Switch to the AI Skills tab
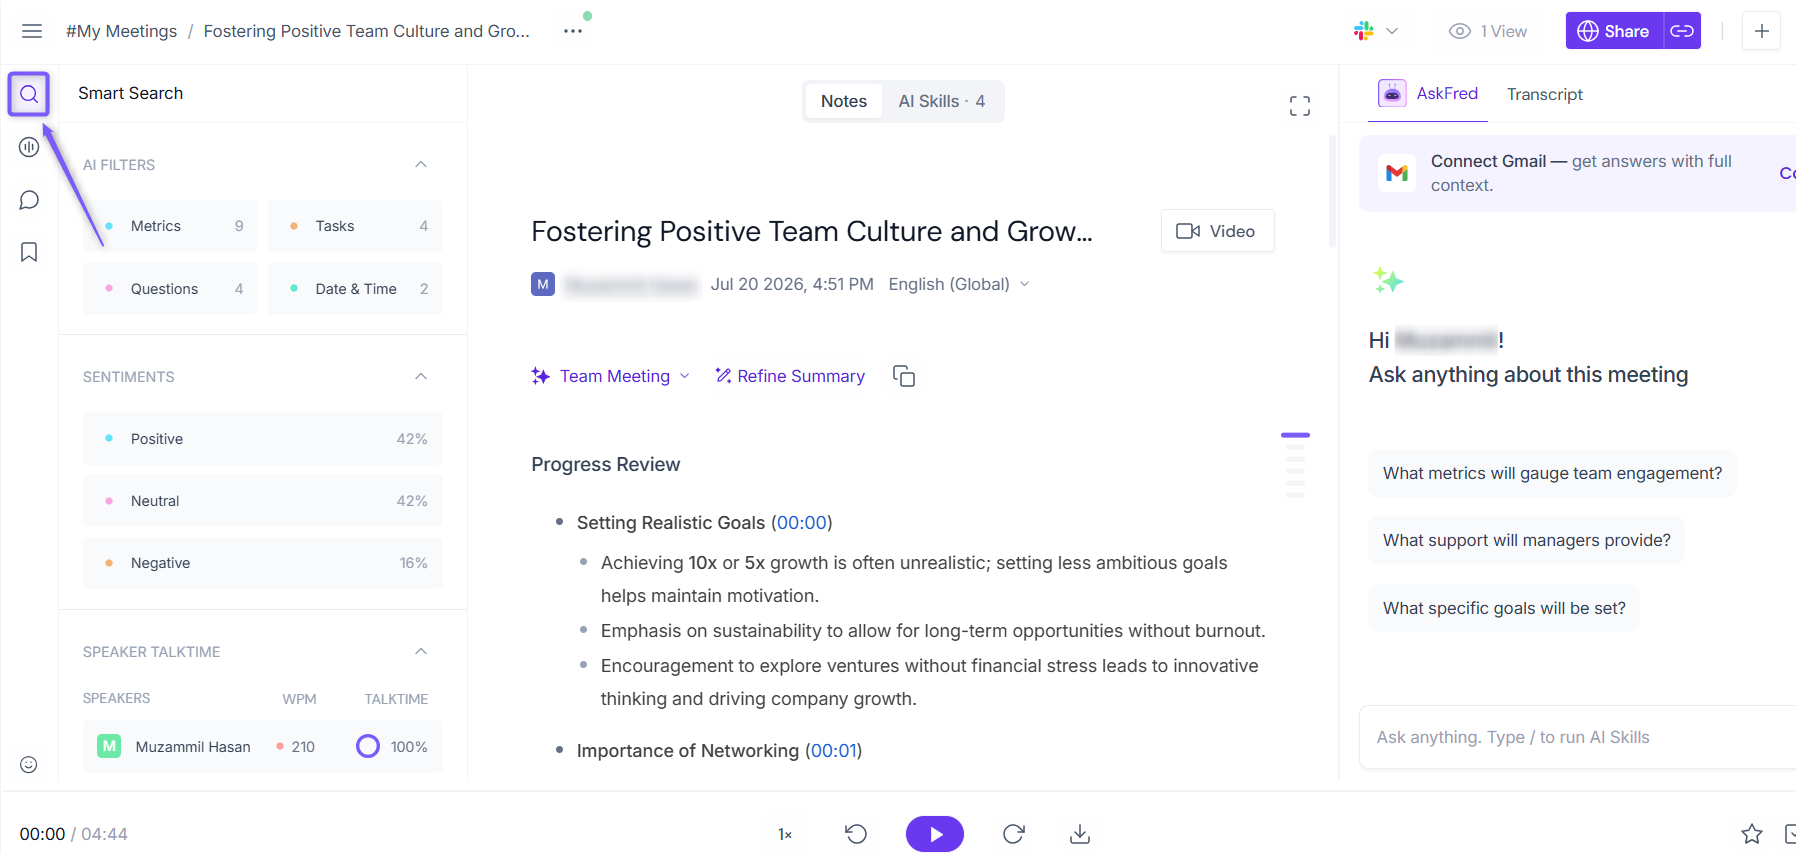 tap(942, 101)
